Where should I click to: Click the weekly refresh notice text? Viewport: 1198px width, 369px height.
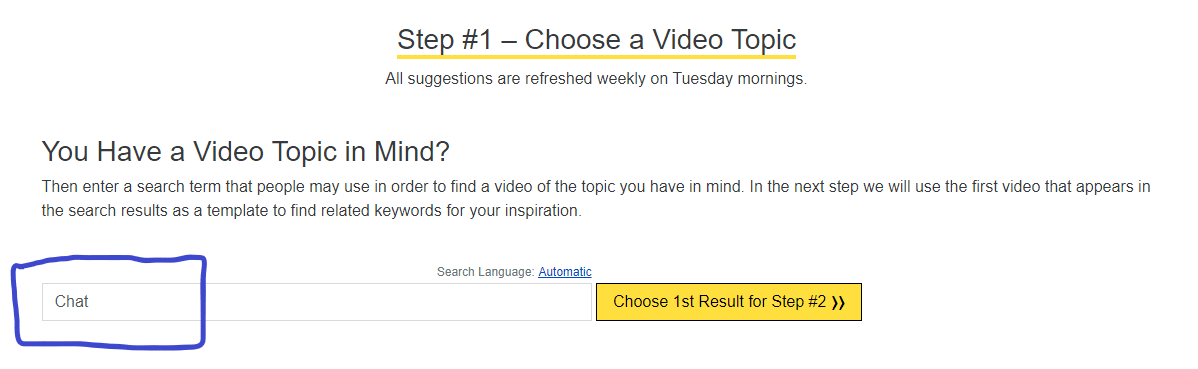click(596, 79)
